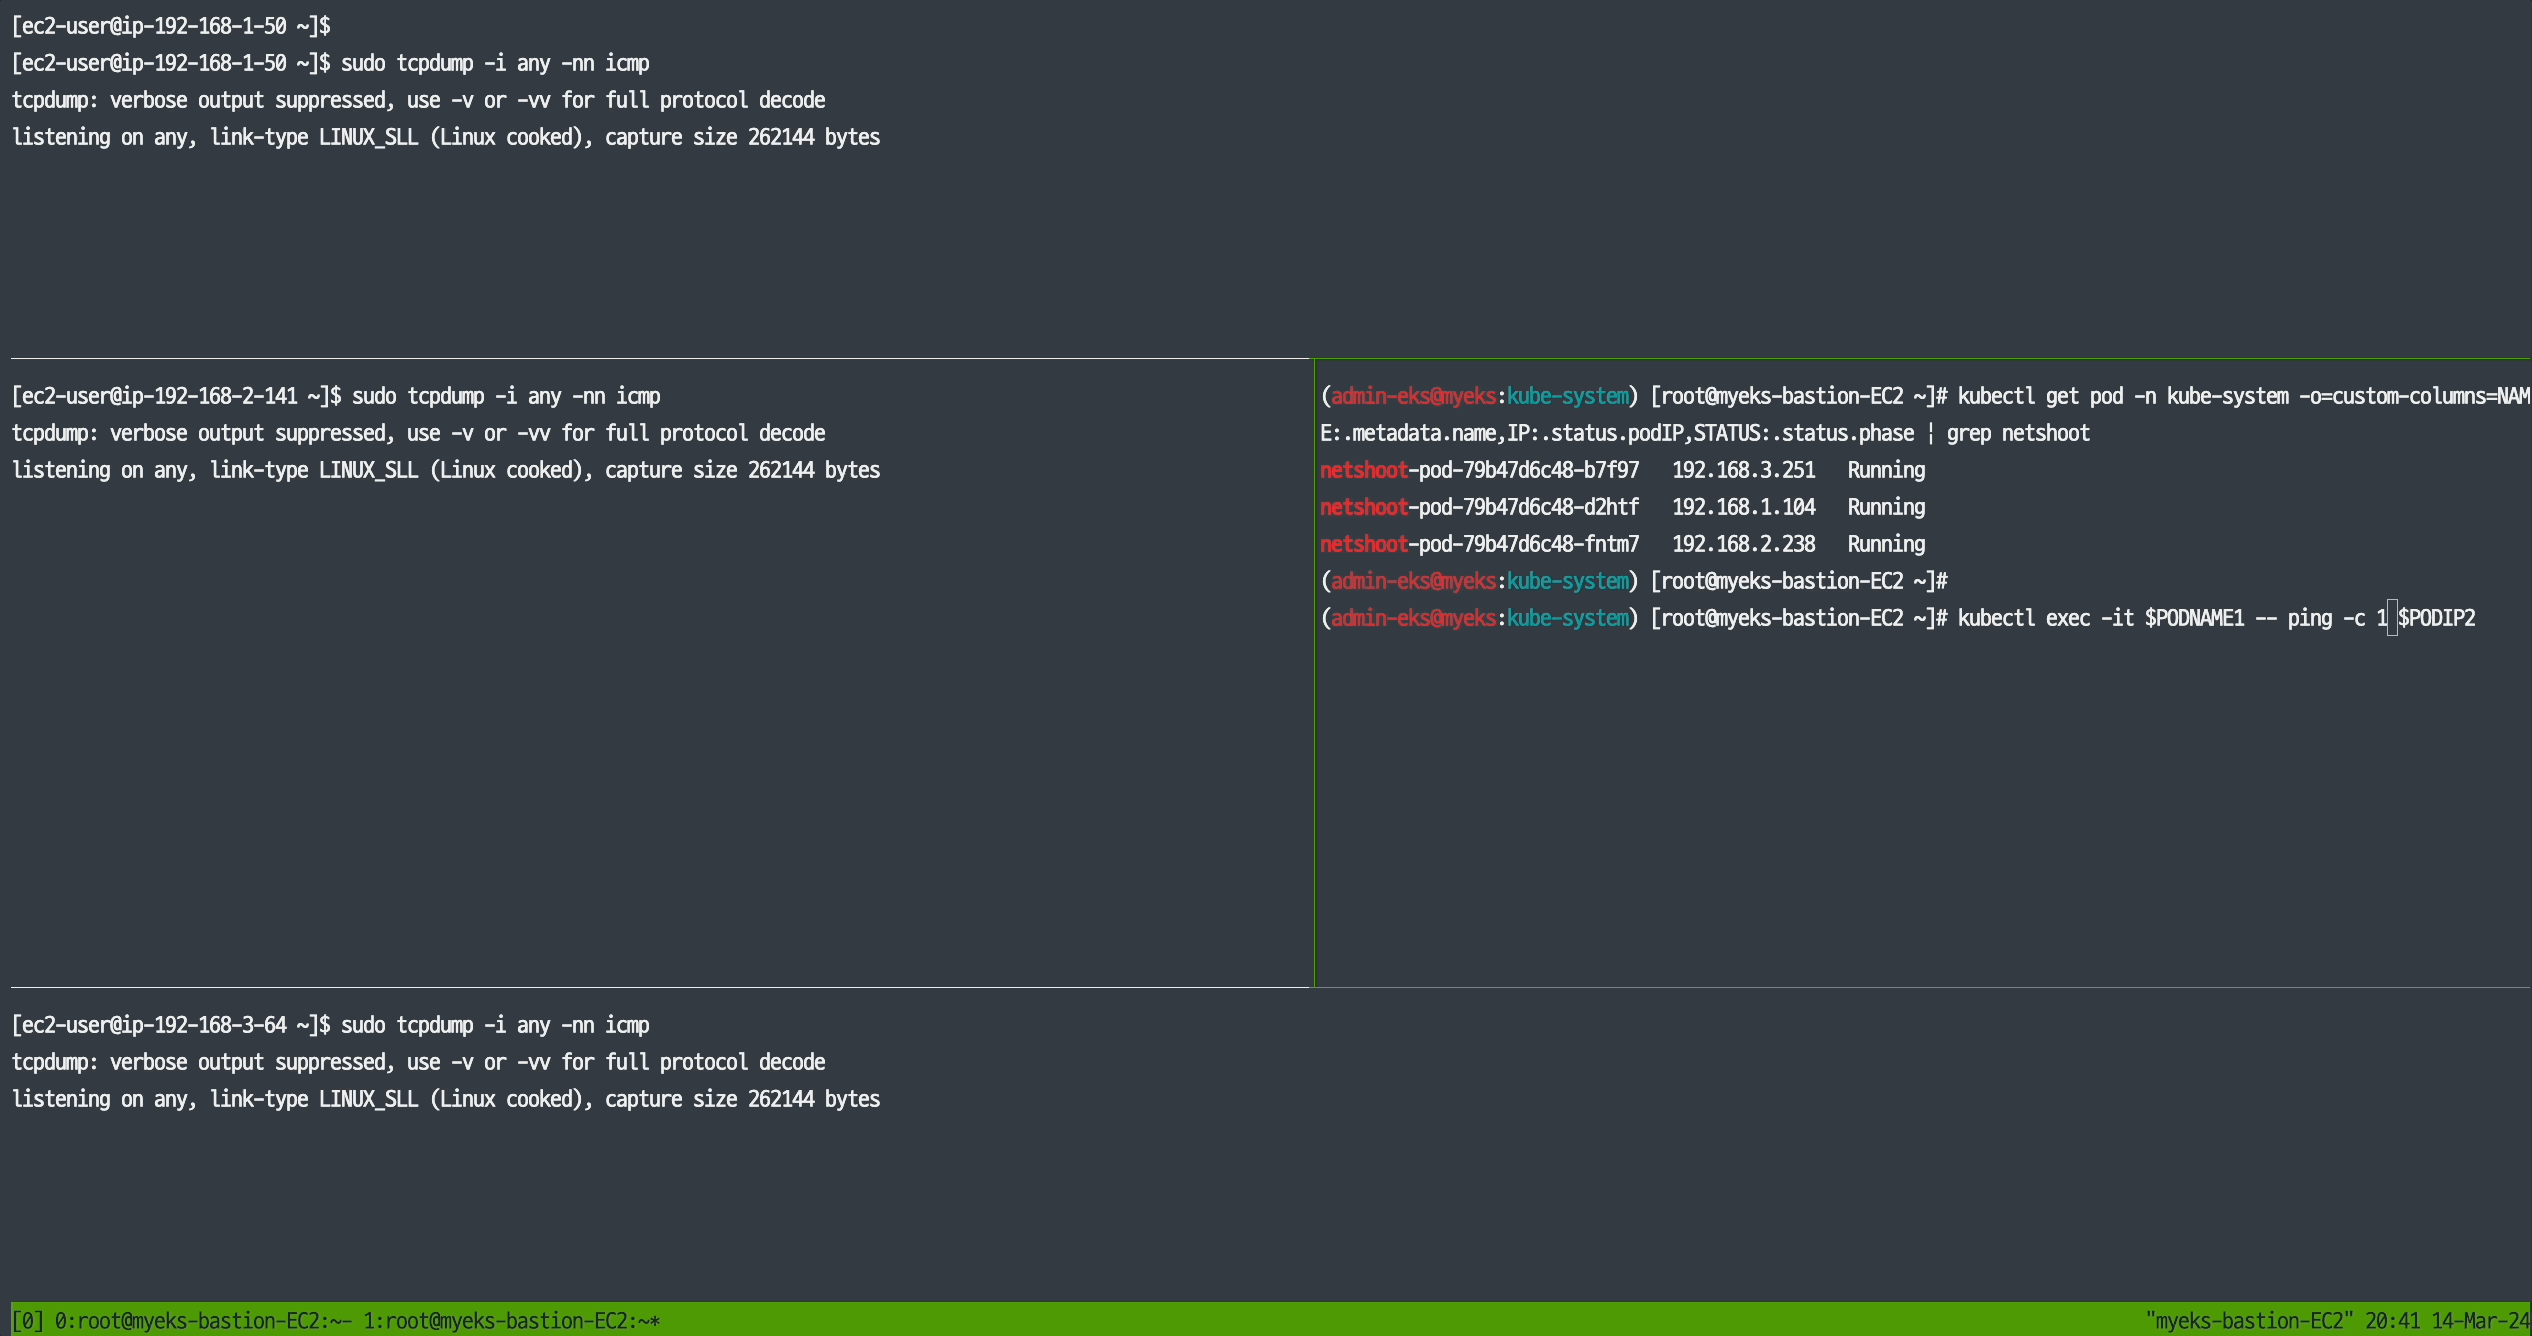Image resolution: width=2532 pixels, height=1336 pixels.
Task: Click pod name netshoot-pod-79b47d6c48-fntm7
Action: [1479, 544]
